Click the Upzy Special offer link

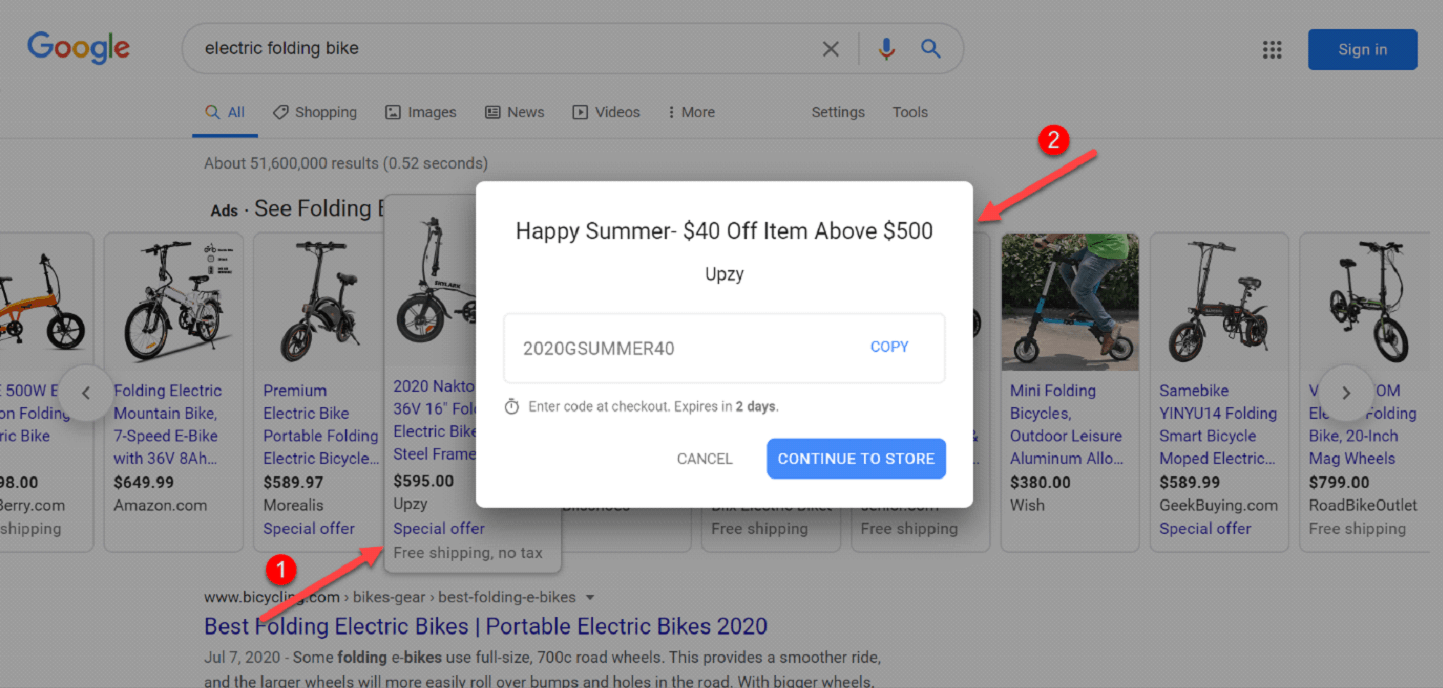click(439, 528)
